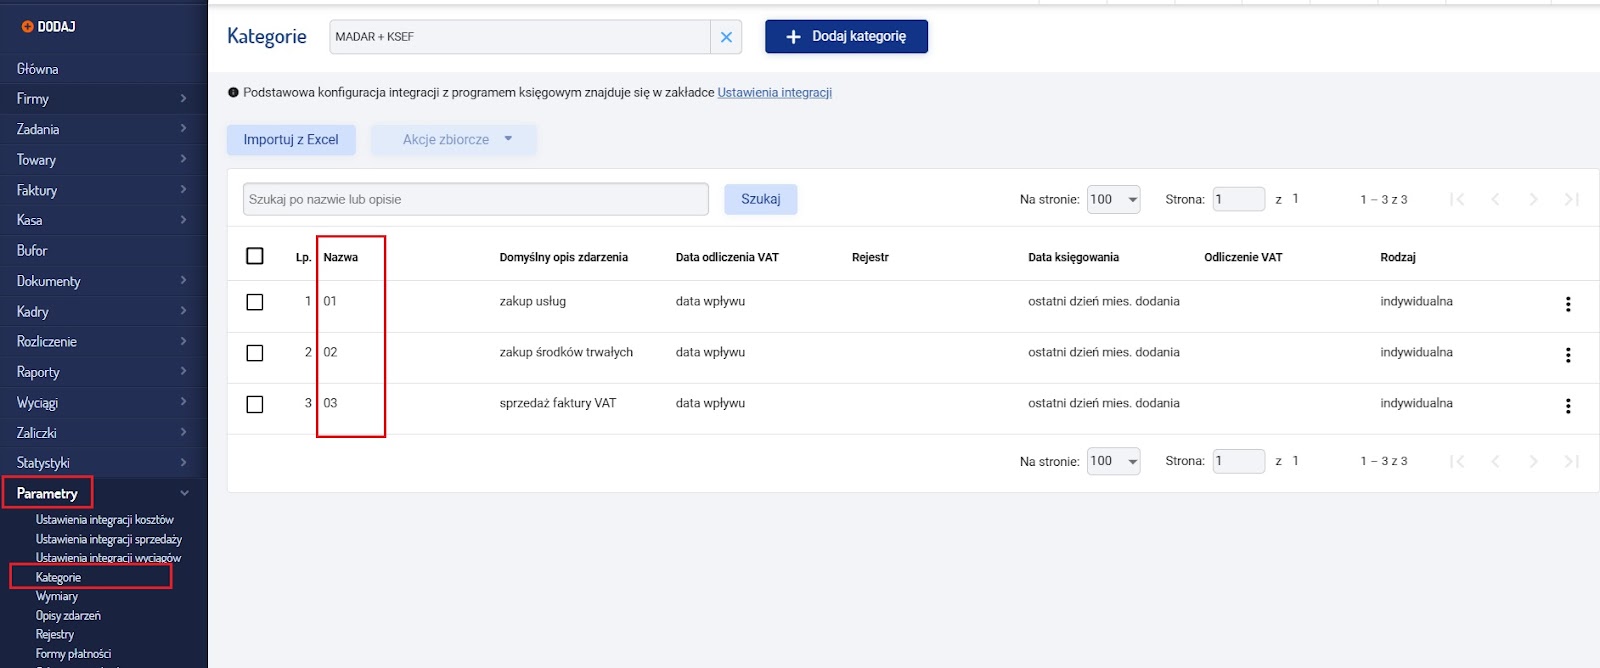Check the box for category 02
The image size is (1600, 668).
255,353
